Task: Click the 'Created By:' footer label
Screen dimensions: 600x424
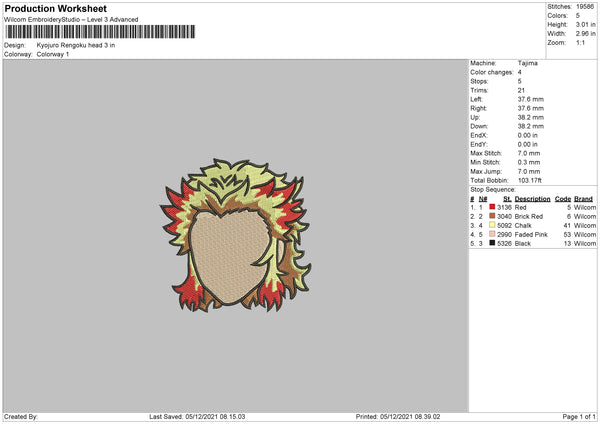Action: point(21,417)
